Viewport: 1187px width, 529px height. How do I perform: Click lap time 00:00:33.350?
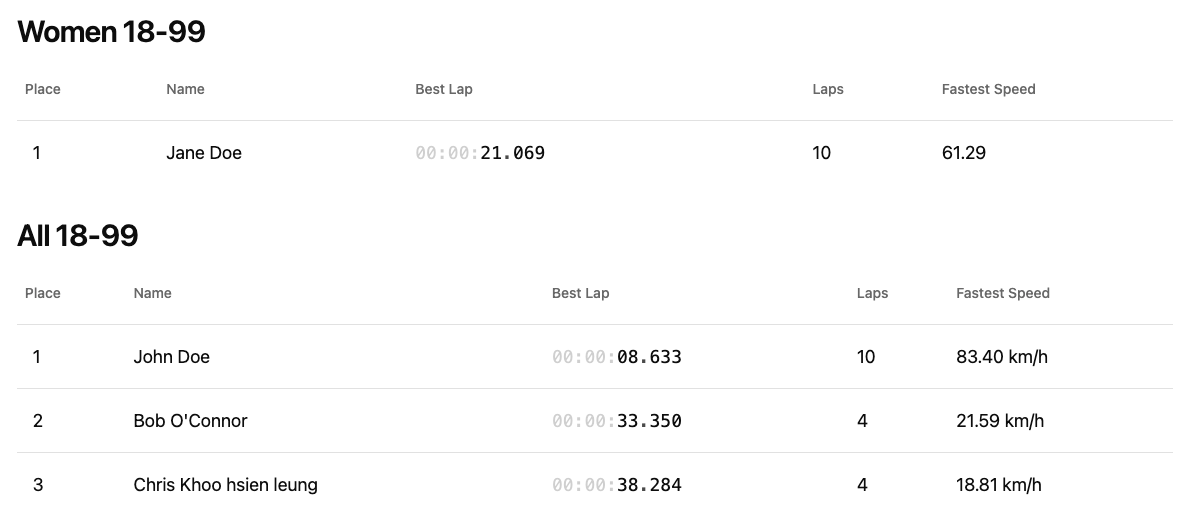[x=617, y=421]
